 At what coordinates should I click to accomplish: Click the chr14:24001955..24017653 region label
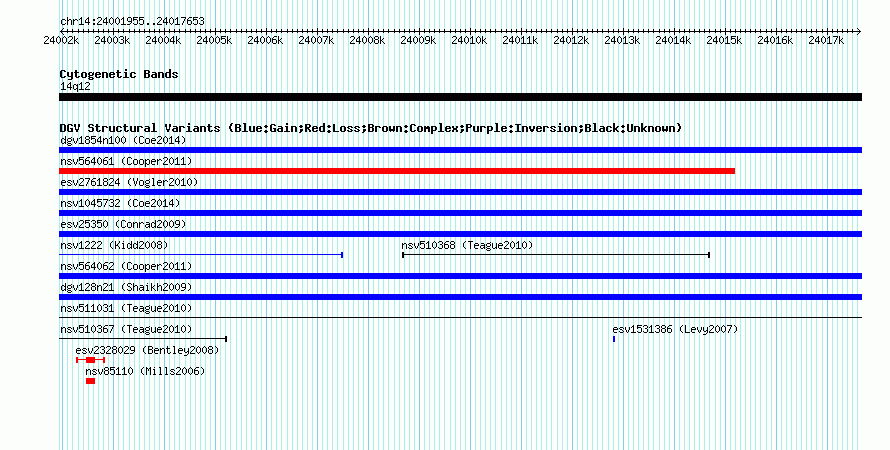click(x=132, y=21)
